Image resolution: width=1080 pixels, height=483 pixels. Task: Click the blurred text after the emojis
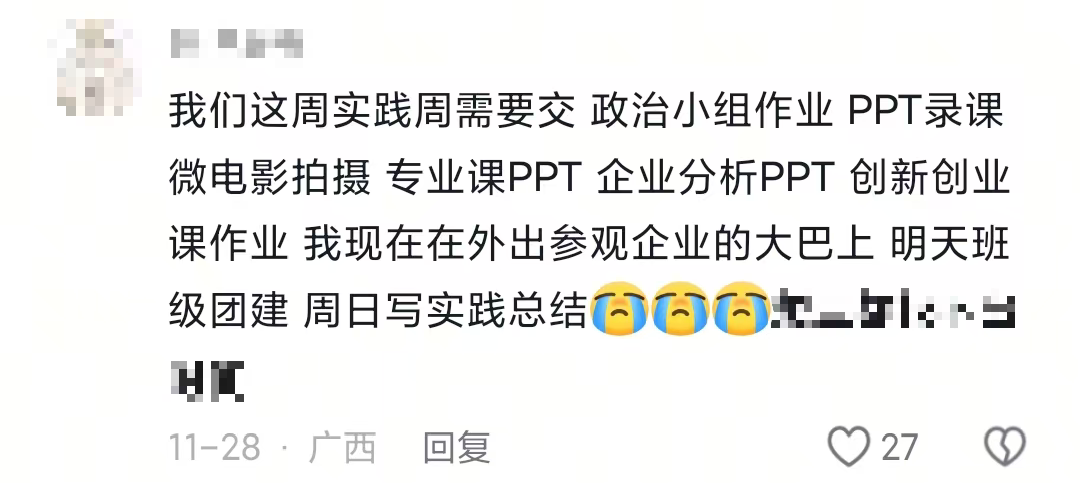[893, 309]
